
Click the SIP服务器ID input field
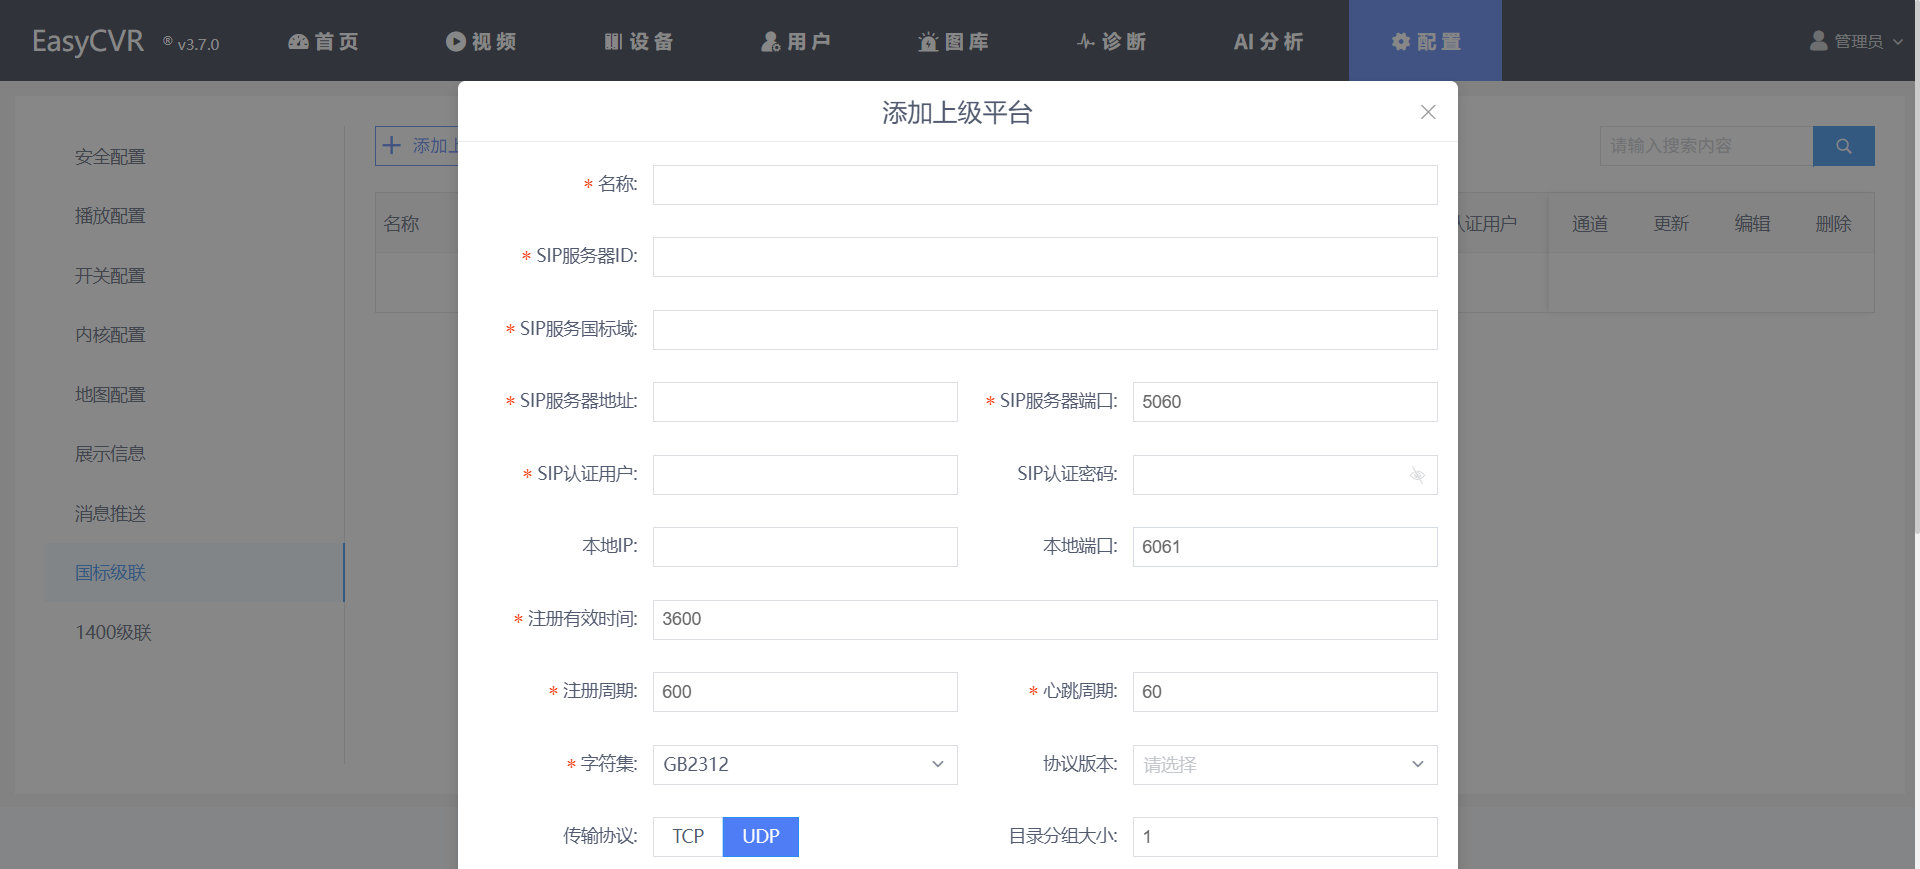tap(1045, 257)
